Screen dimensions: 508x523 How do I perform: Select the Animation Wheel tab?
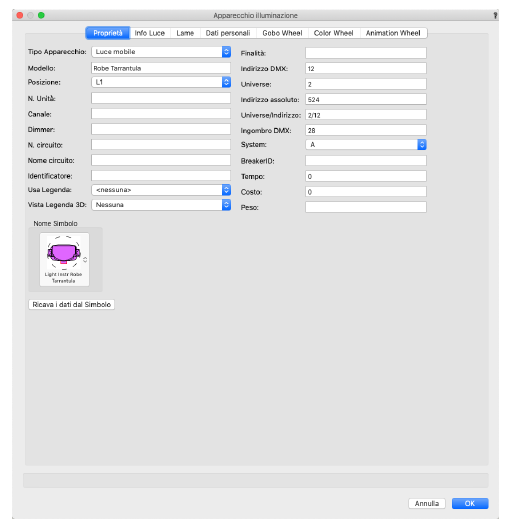(x=393, y=33)
